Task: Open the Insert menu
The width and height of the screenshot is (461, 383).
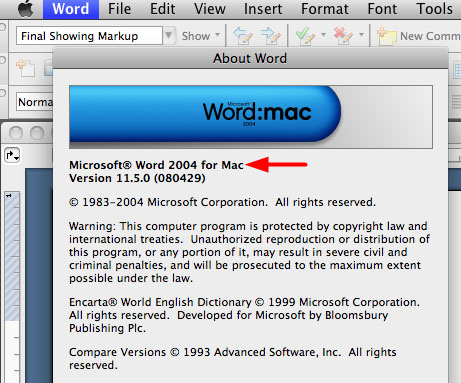Action: pyautogui.click(x=263, y=9)
